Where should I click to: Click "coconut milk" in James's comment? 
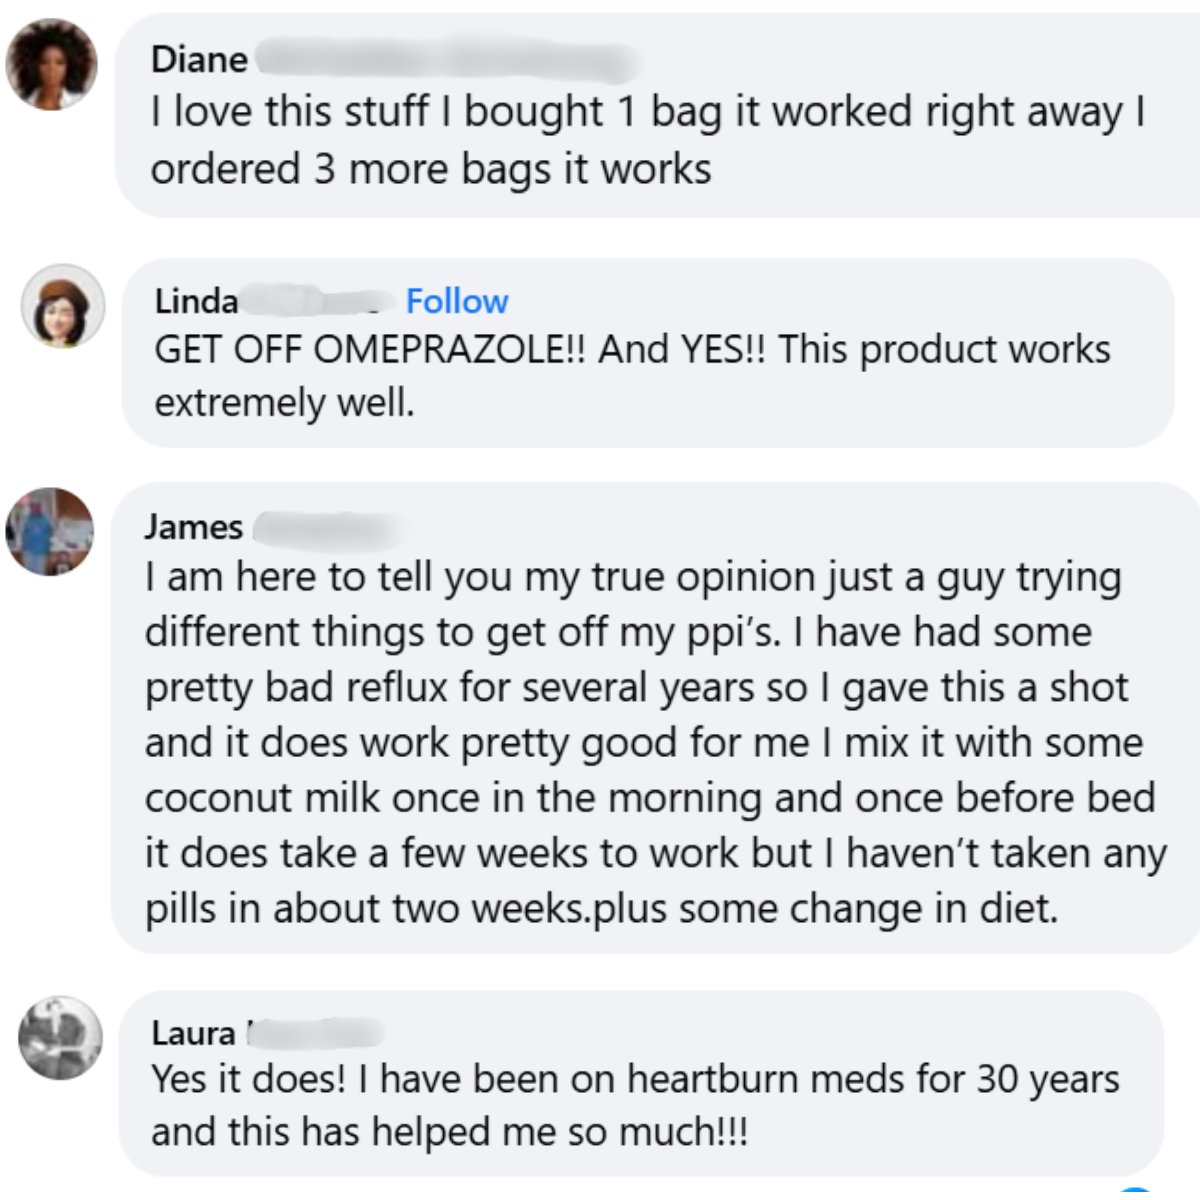[262, 798]
